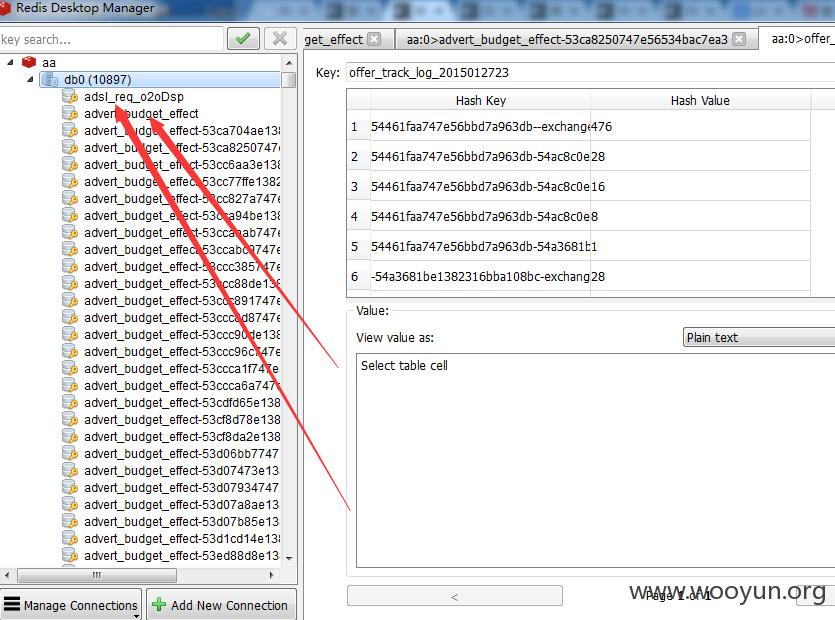Collapse the db0 (10897) database node
This screenshot has height=620, width=835.
30,80
